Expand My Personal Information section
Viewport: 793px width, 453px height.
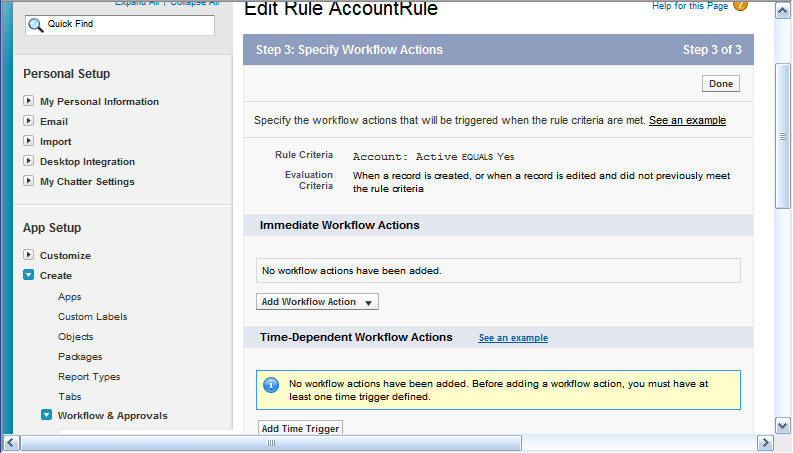pos(28,101)
